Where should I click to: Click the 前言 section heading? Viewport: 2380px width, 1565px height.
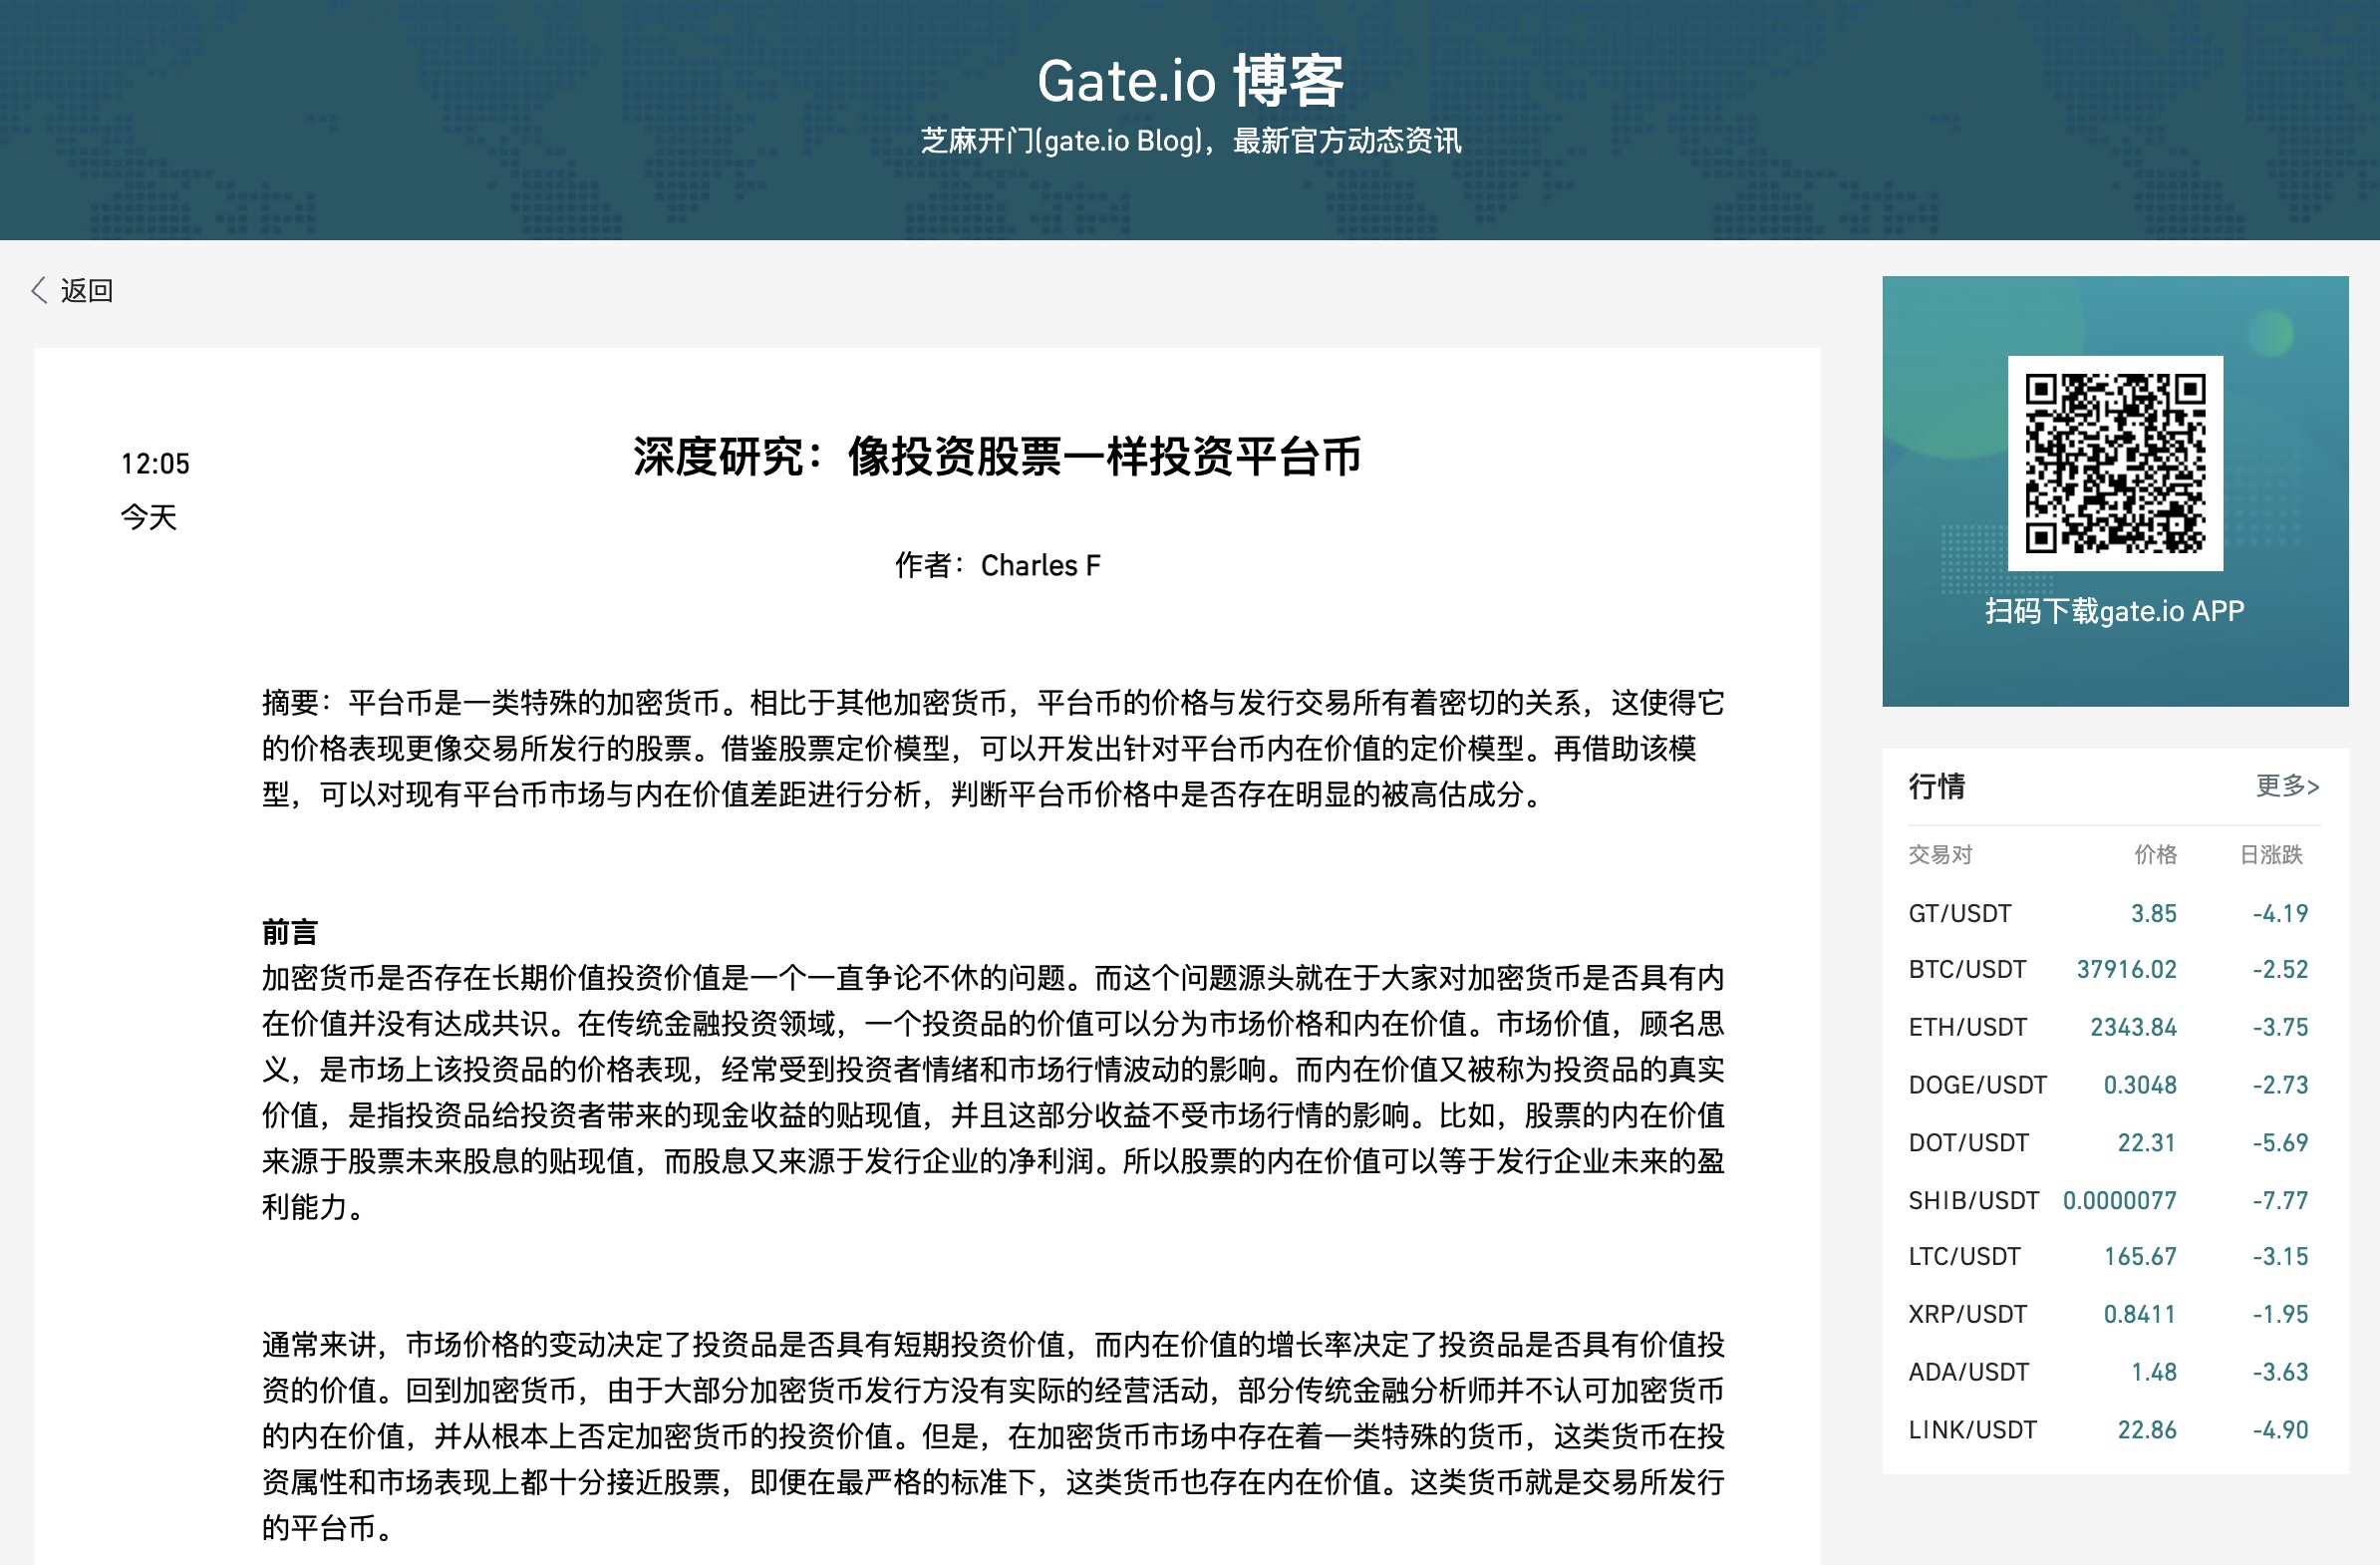click(x=290, y=932)
